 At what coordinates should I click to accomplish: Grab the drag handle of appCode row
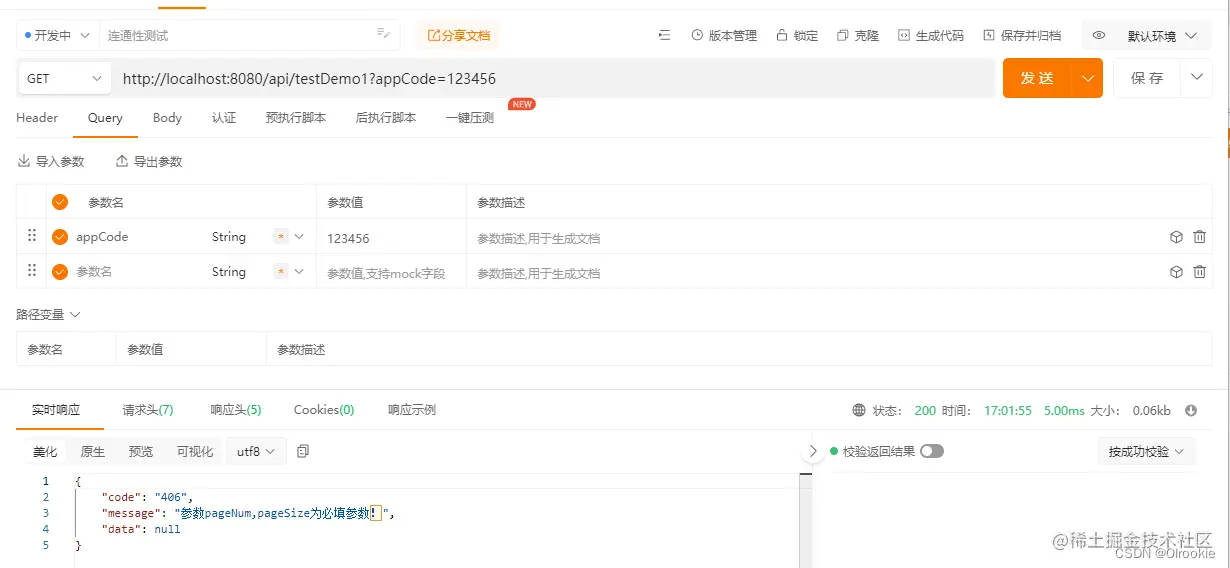(31, 236)
